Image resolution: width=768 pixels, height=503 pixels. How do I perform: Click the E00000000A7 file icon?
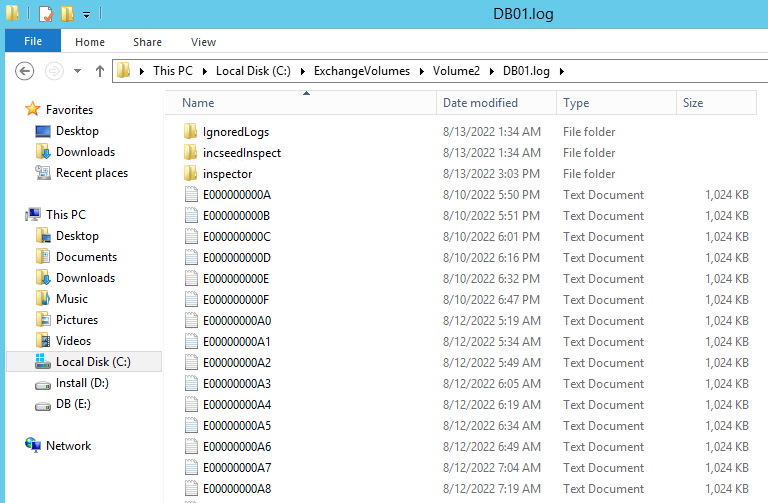(x=191, y=468)
